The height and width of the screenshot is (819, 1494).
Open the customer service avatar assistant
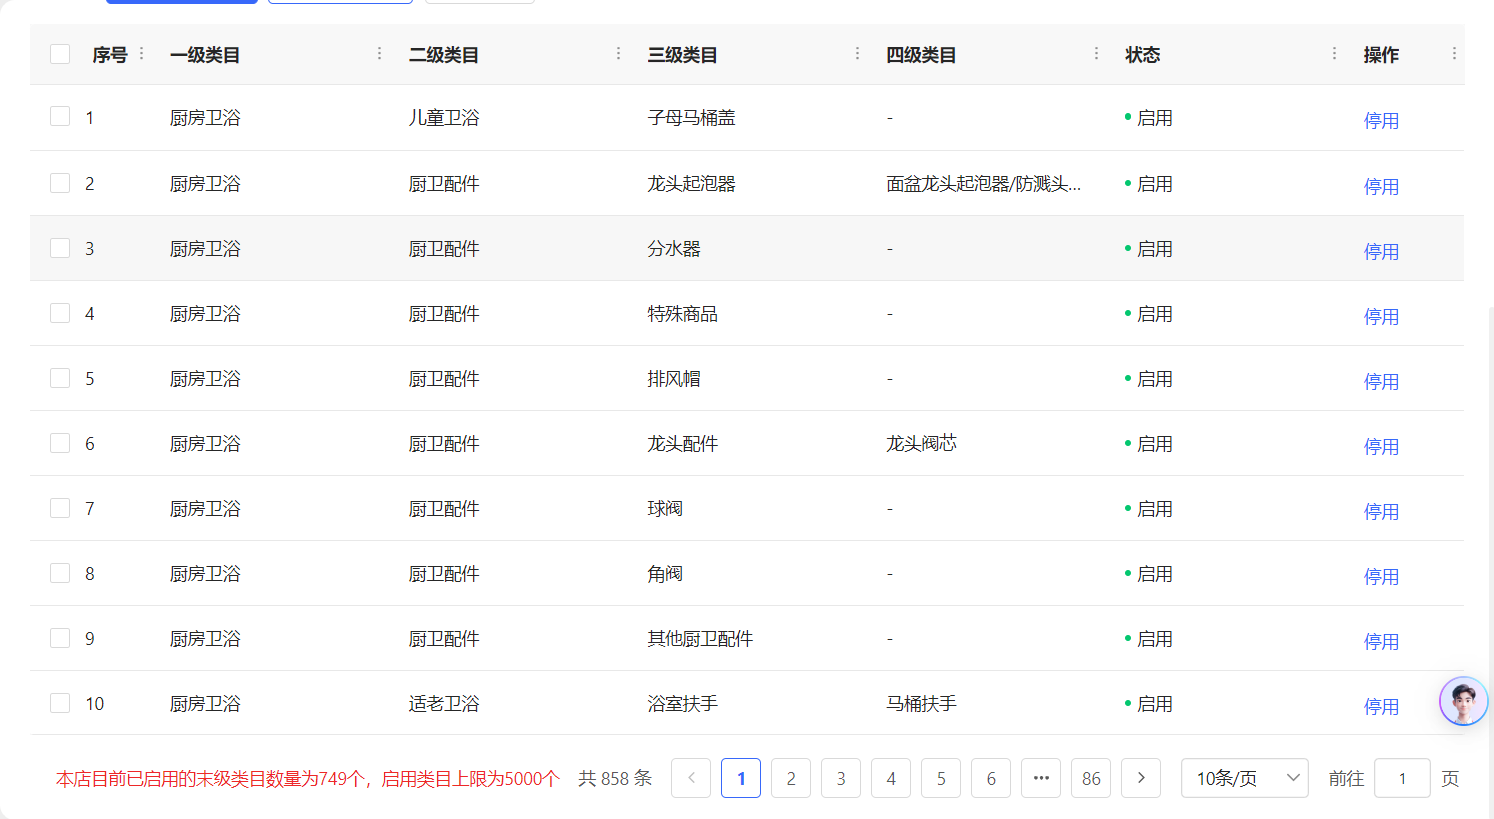1463,701
